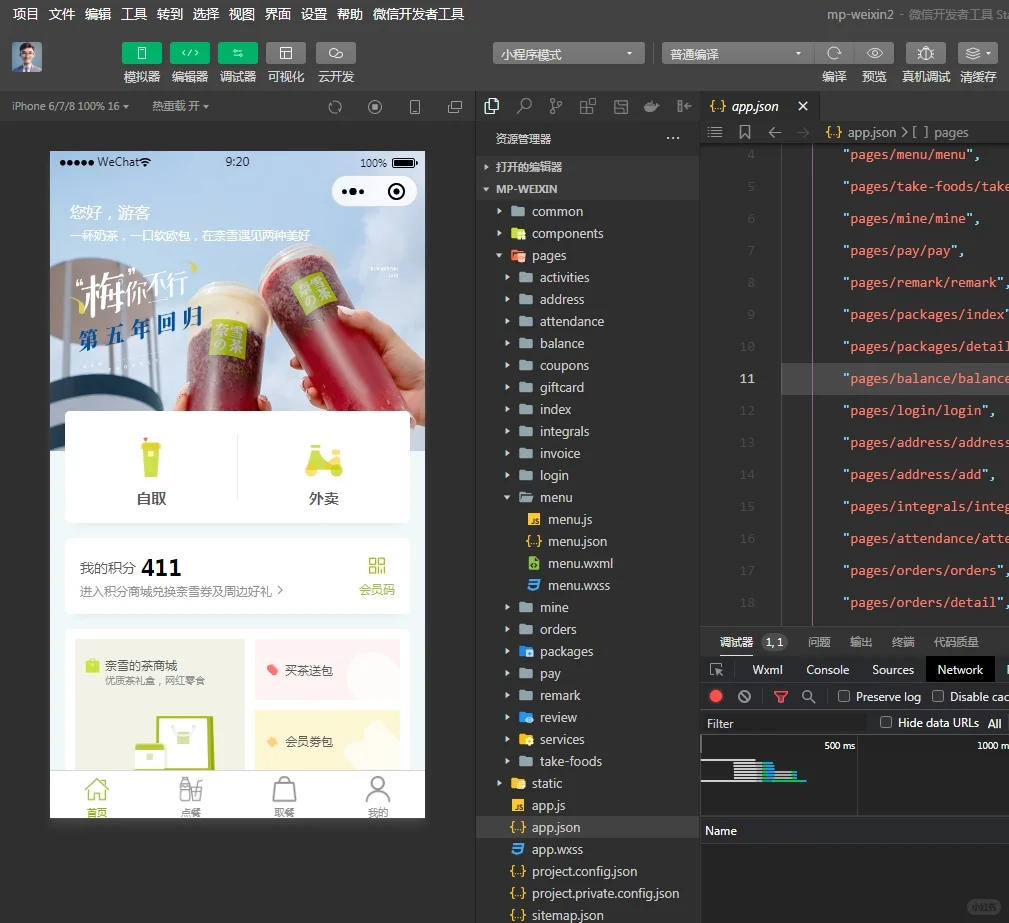This screenshot has width=1009, height=923.
Task: Expand the static folder
Action: (x=588, y=783)
